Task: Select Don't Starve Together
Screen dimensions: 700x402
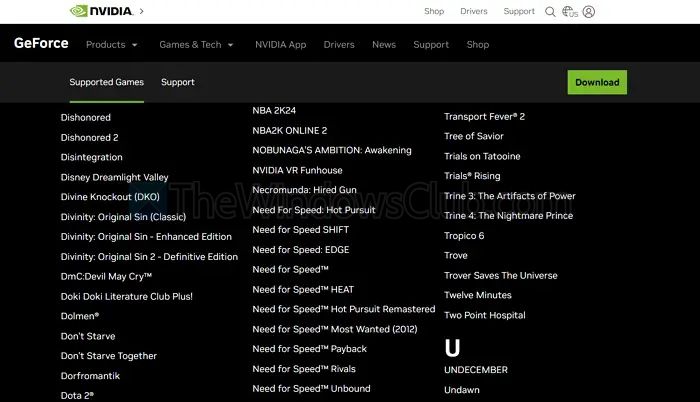Action: tap(108, 356)
